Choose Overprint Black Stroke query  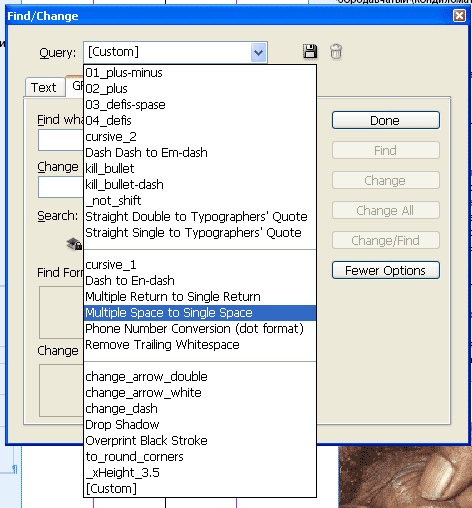tap(200, 441)
